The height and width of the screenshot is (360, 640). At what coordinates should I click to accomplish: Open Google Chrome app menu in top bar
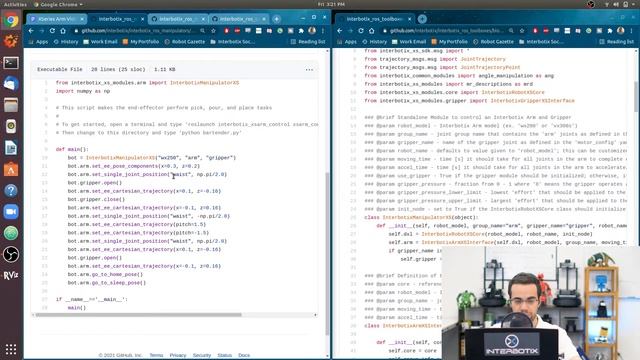click(x=58, y=4)
